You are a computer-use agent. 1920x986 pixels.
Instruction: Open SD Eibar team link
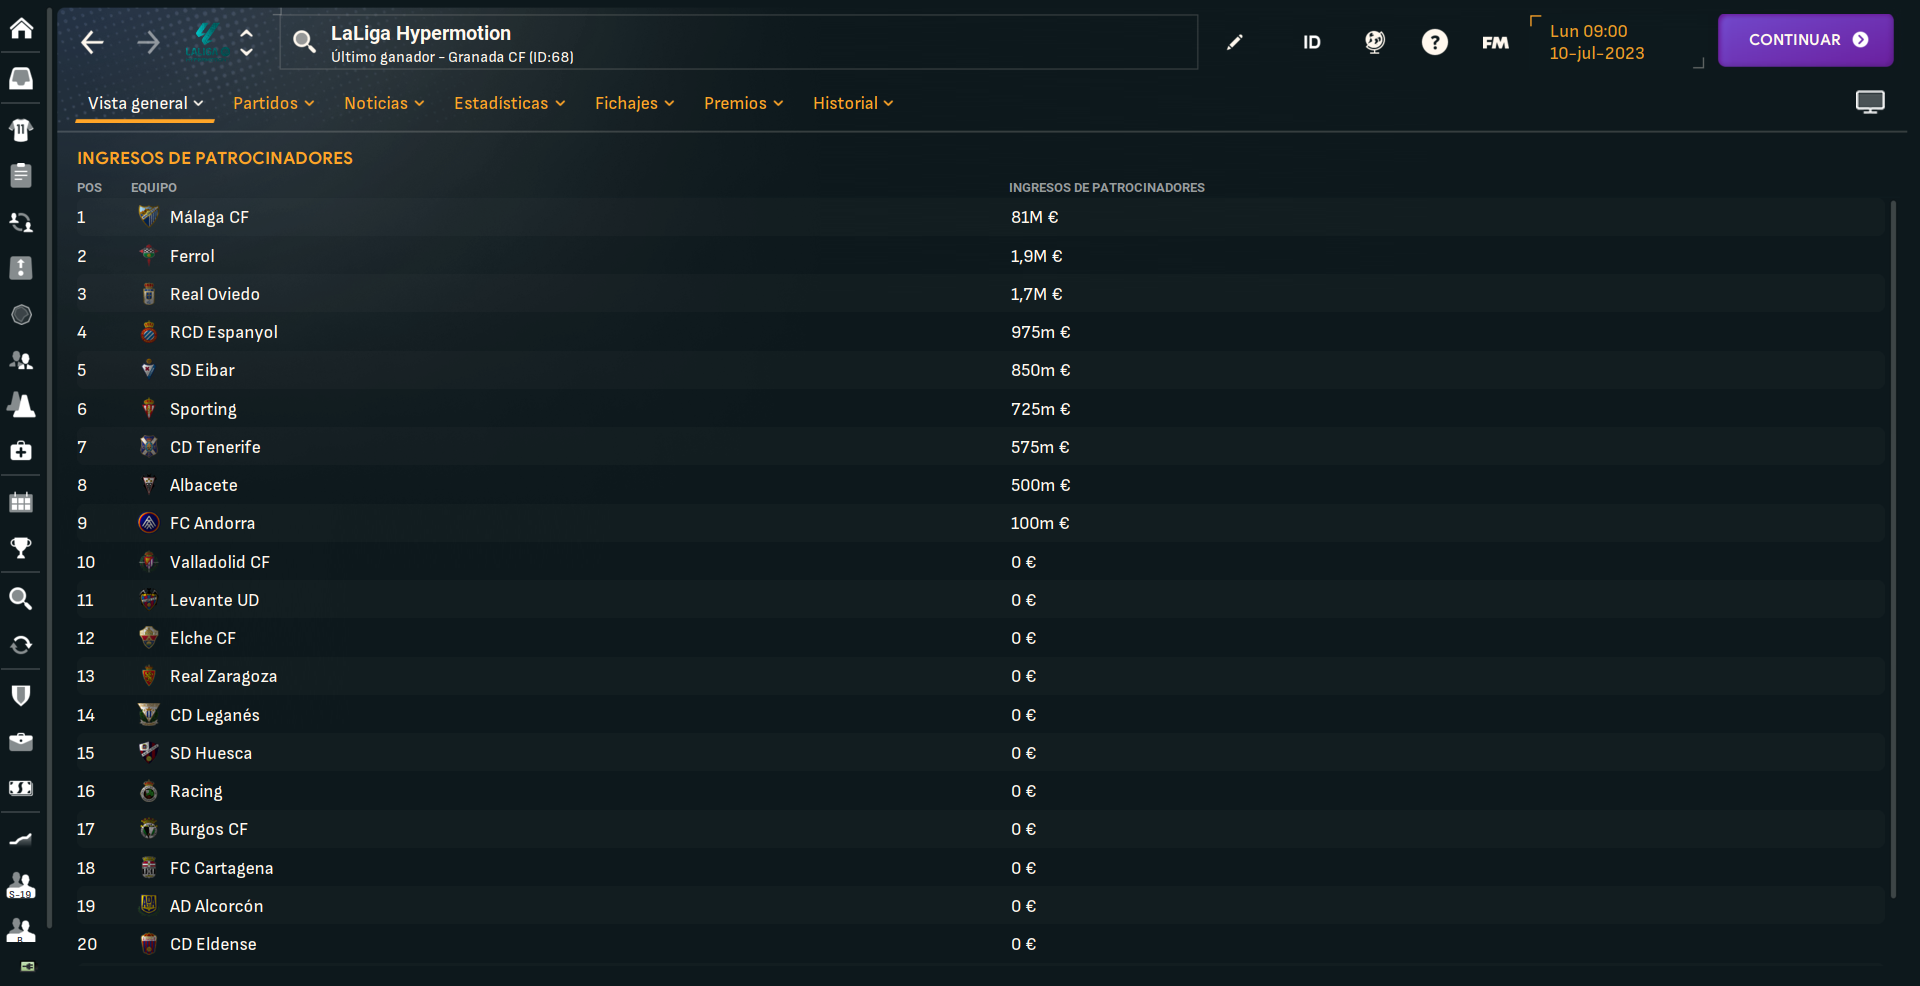pos(202,370)
